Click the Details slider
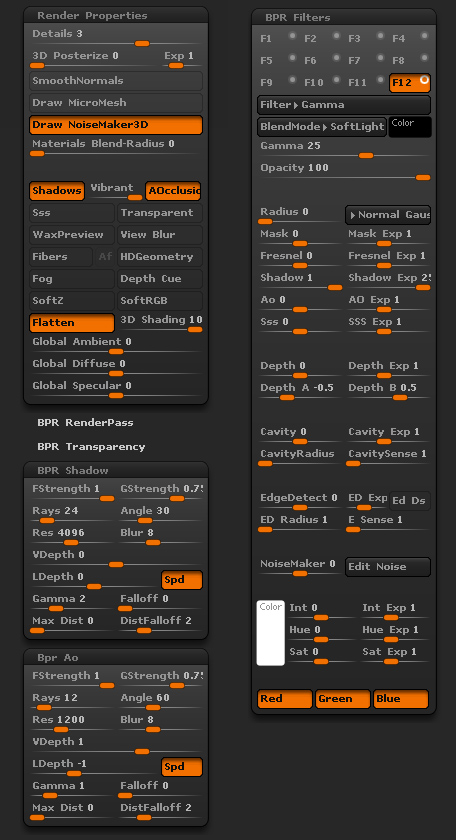456x840 pixels. pyautogui.click(x=116, y=38)
